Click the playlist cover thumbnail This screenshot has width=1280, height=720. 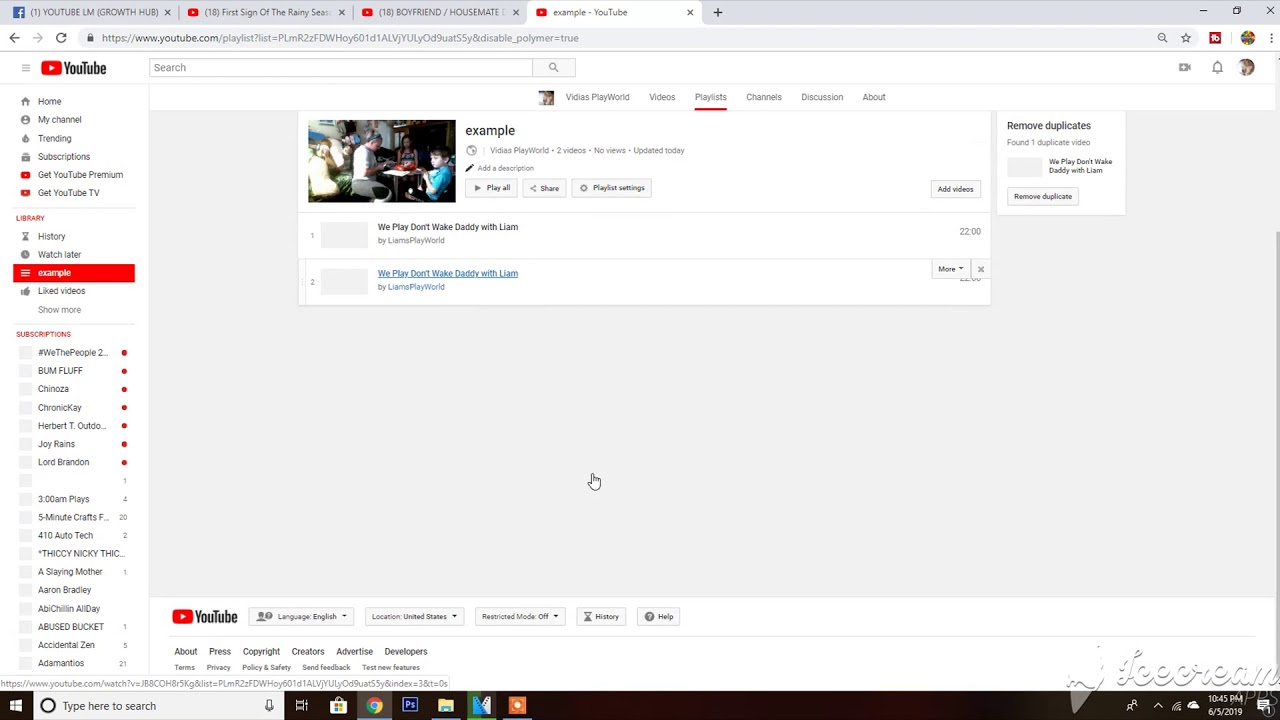381,161
